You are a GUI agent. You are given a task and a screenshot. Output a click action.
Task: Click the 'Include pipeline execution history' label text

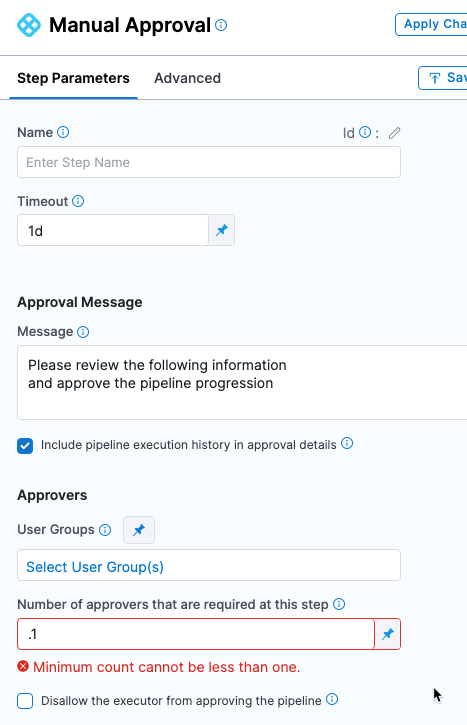click(x=189, y=445)
